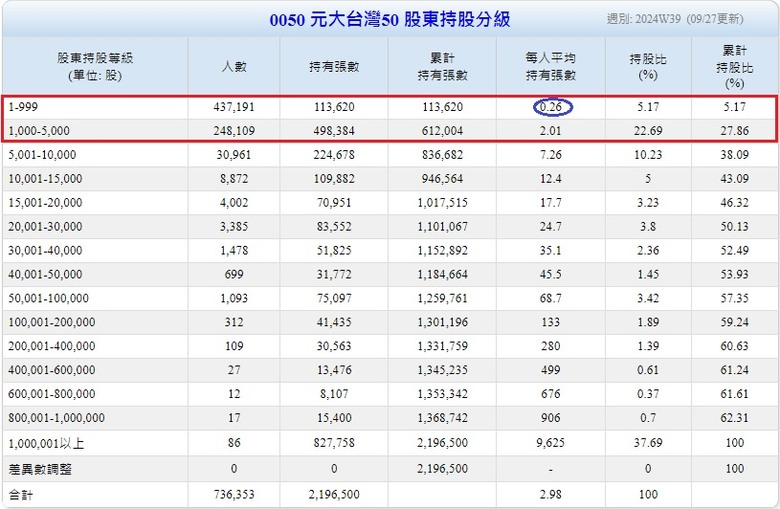Select the 40,001-50,000 row label
This screenshot has width=780, height=509.
(x=45, y=274)
